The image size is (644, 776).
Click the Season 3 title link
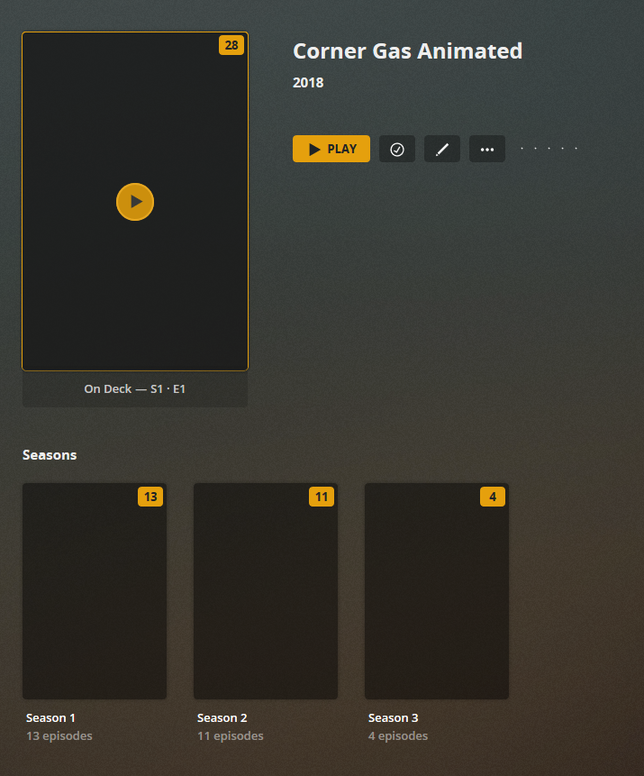pyautogui.click(x=393, y=718)
